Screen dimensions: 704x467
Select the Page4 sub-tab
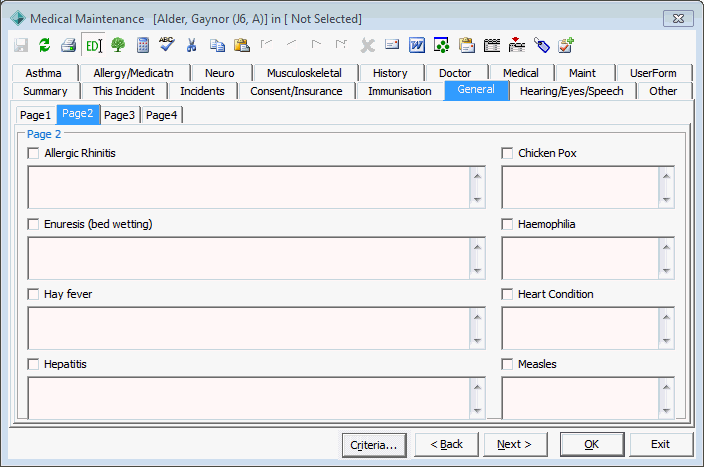pyautogui.click(x=162, y=115)
